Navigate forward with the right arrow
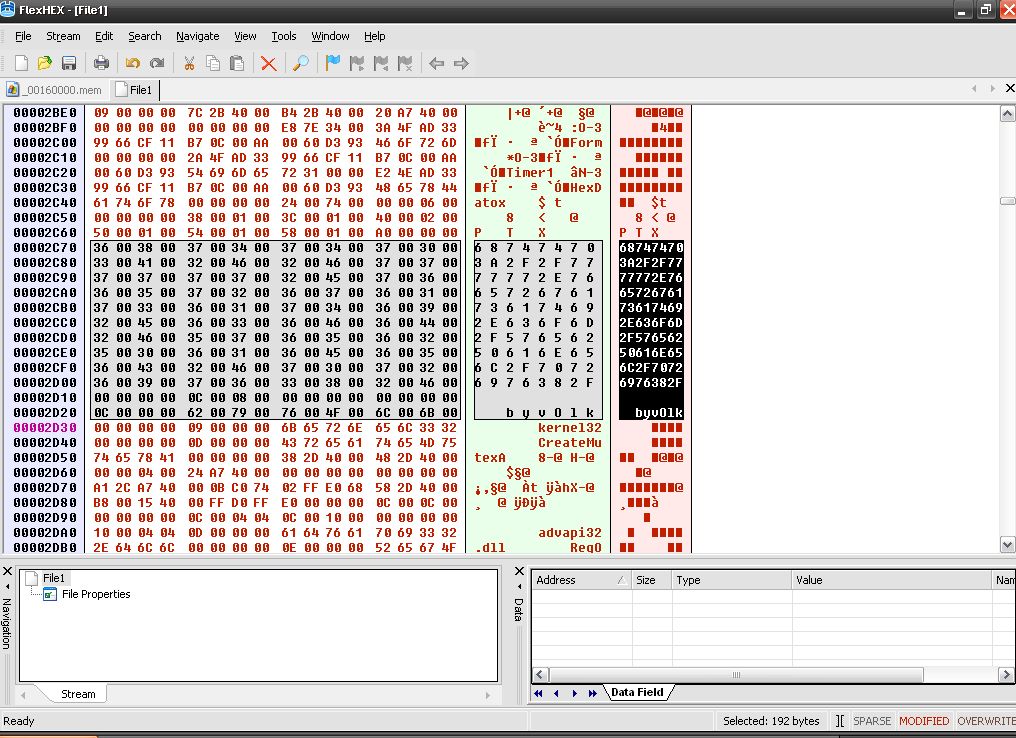 (x=461, y=63)
